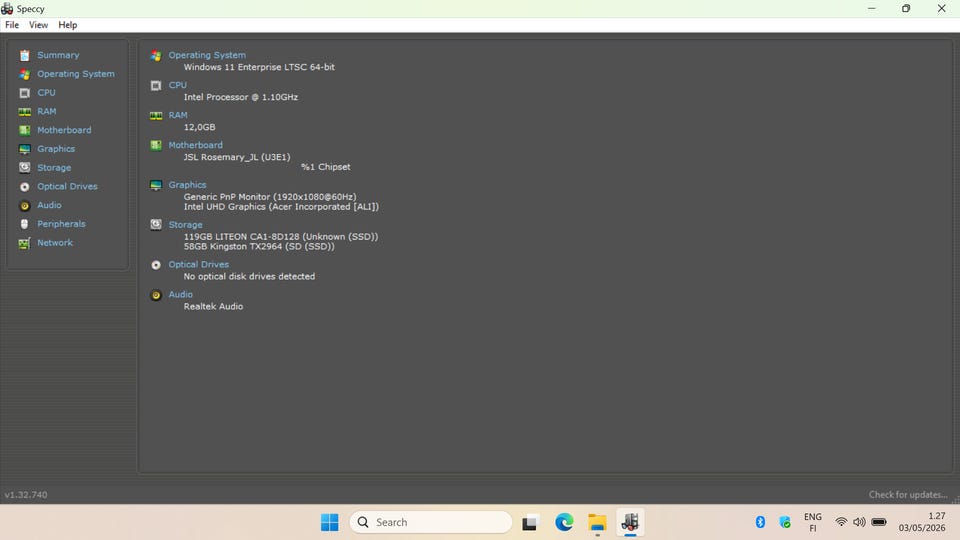Open File Explorer from the taskbar

[597, 522]
